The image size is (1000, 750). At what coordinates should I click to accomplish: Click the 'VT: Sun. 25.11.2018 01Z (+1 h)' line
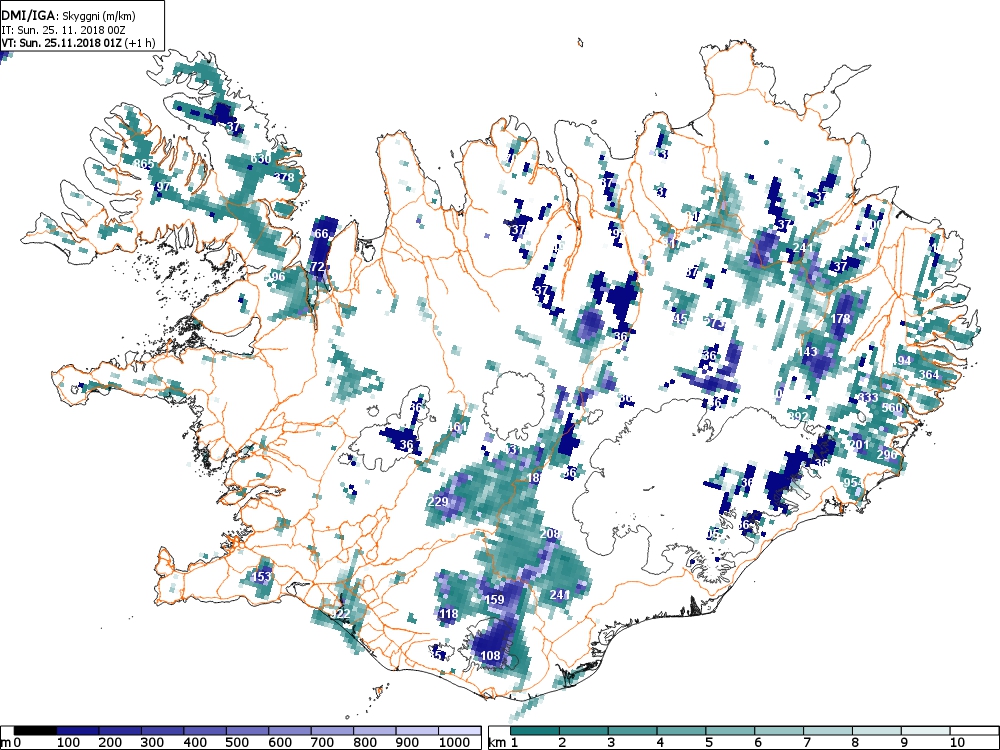coord(78,43)
